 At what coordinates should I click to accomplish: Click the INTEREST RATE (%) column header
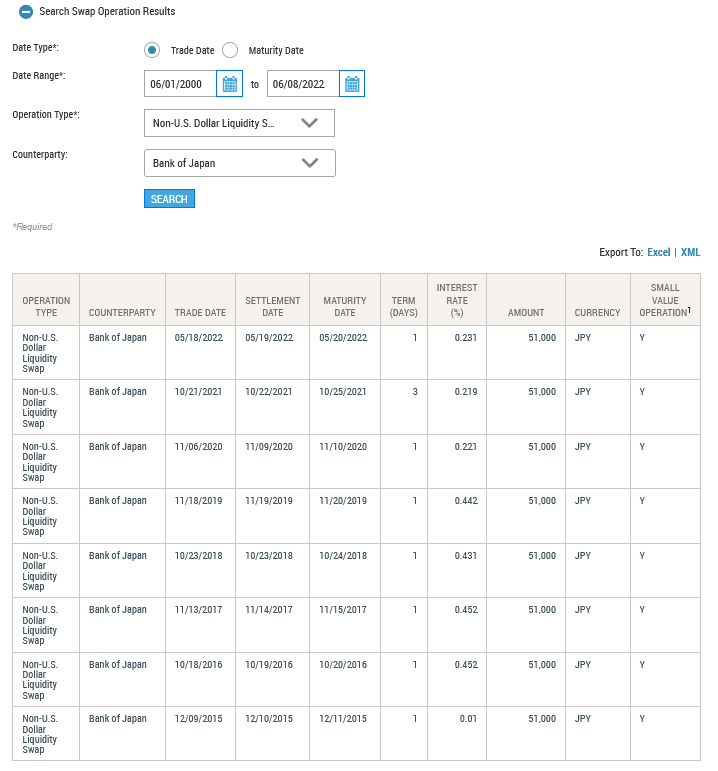point(457,300)
